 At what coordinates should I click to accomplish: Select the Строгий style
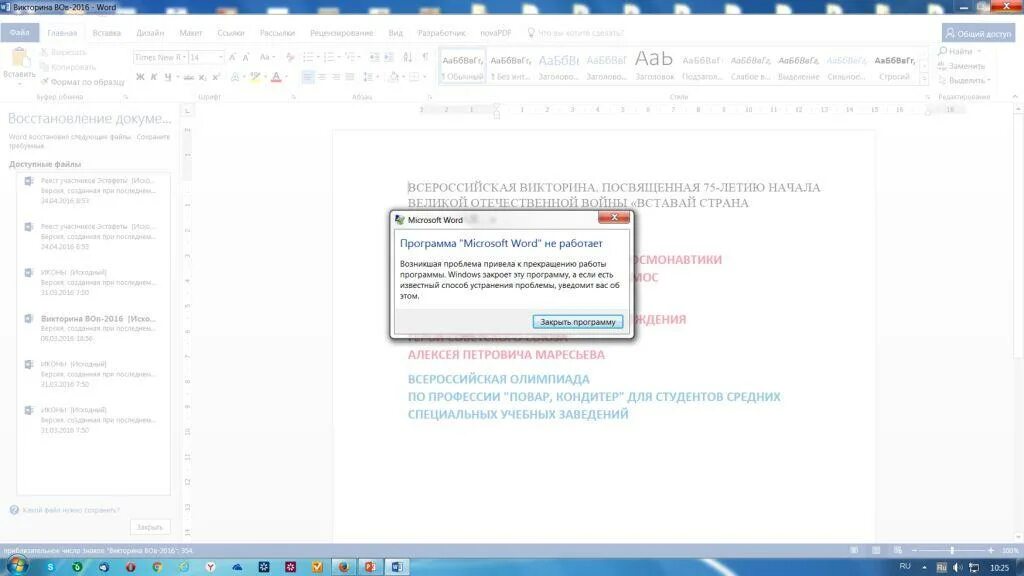click(x=894, y=66)
